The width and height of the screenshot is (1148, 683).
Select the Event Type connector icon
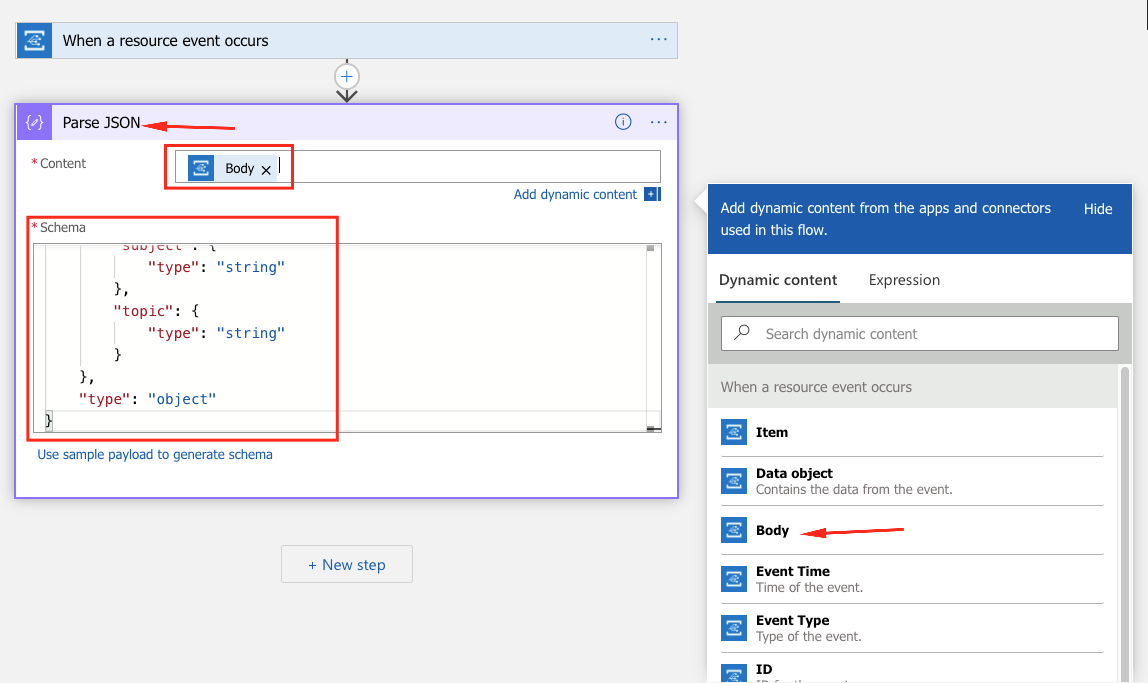(733, 628)
